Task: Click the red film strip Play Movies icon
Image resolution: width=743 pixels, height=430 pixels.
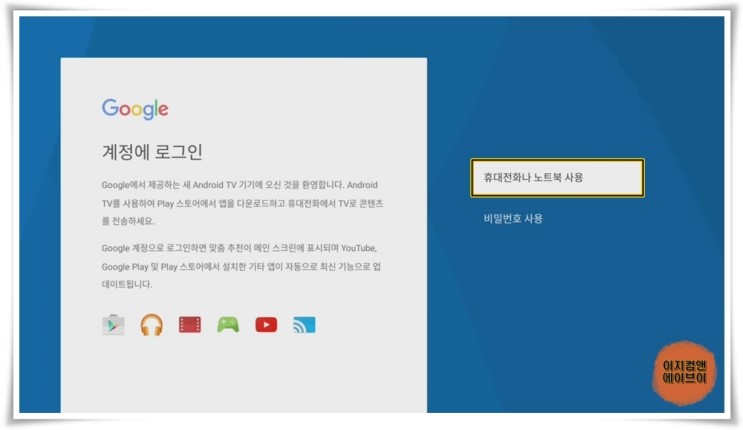Action: 190,325
